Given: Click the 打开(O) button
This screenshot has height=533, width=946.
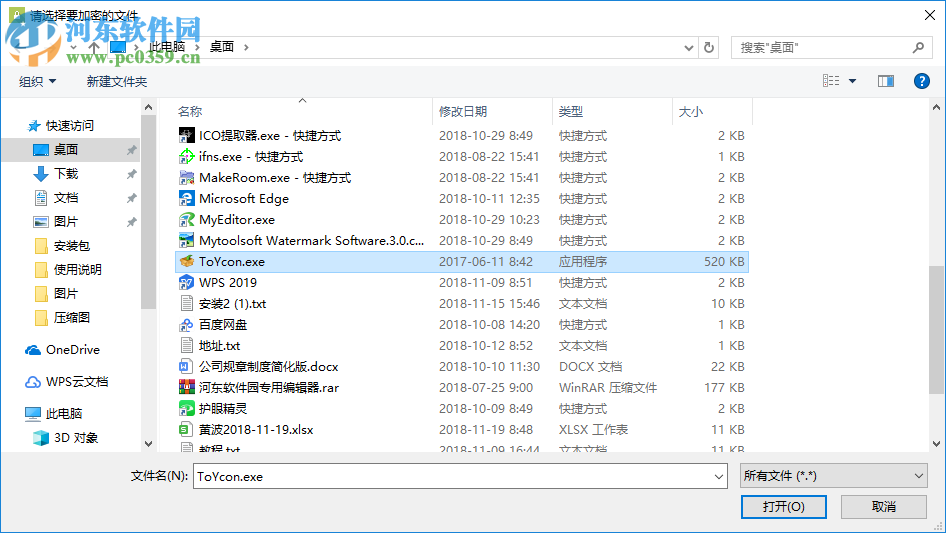Looking at the screenshot, I should coord(784,507).
